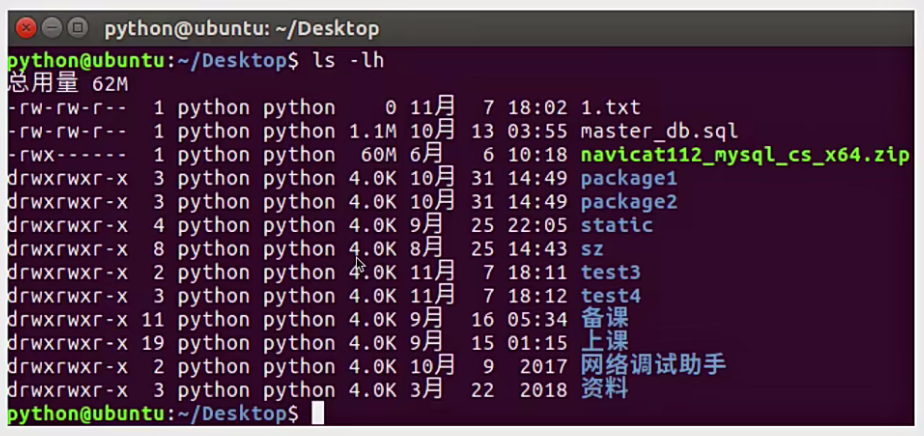The width and height of the screenshot is (924, 436).
Task: Click the red close window button
Action: pyautogui.click(x=26, y=28)
